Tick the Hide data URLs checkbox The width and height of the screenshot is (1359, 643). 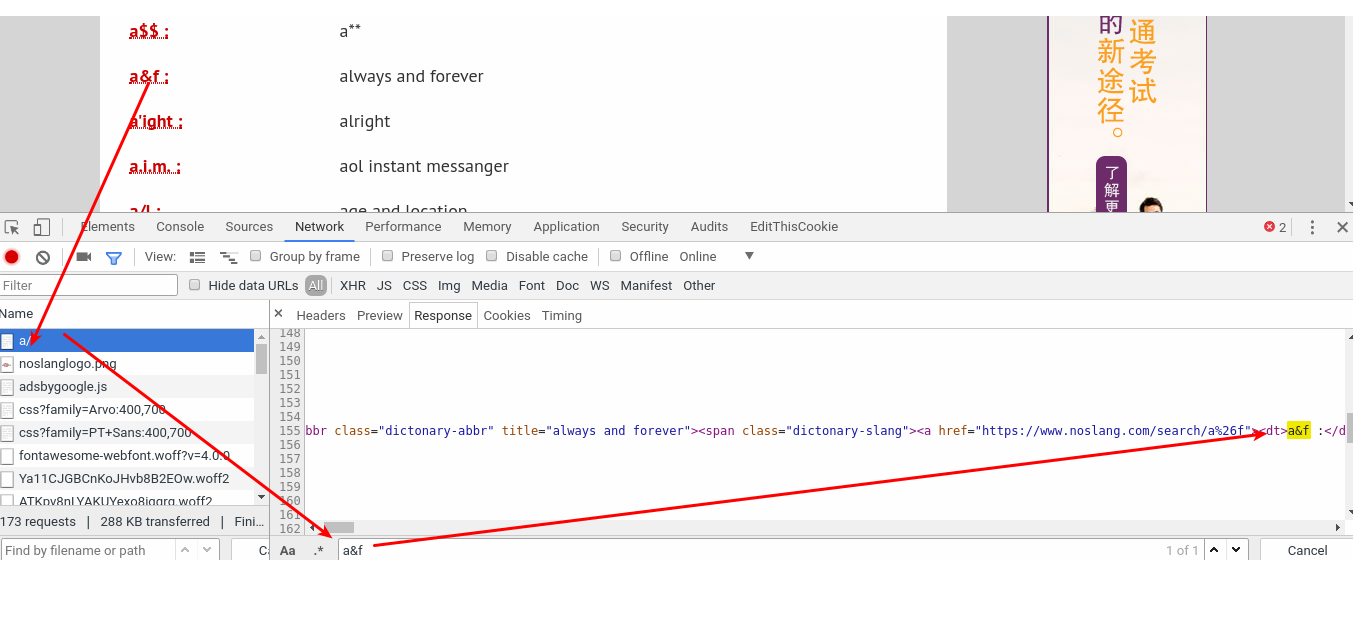pos(195,285)
